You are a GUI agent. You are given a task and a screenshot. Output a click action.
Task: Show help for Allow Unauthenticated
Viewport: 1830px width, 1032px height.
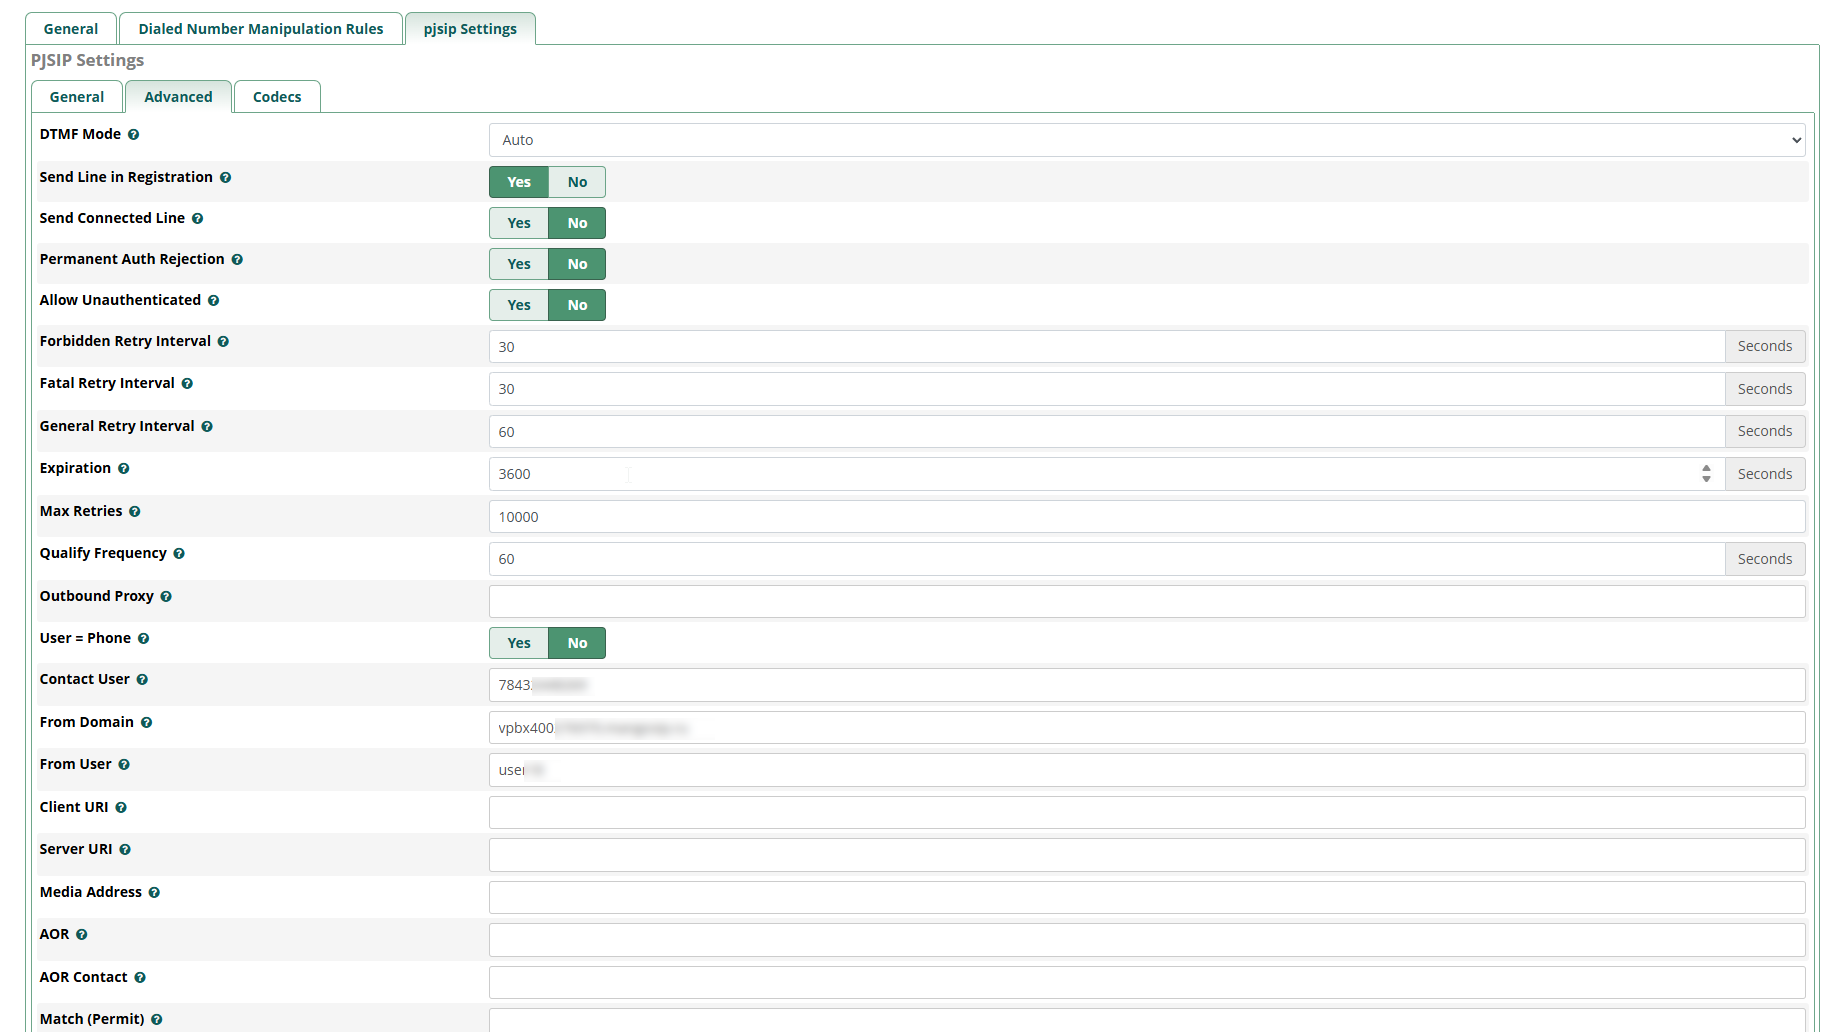tap(213, 301)
